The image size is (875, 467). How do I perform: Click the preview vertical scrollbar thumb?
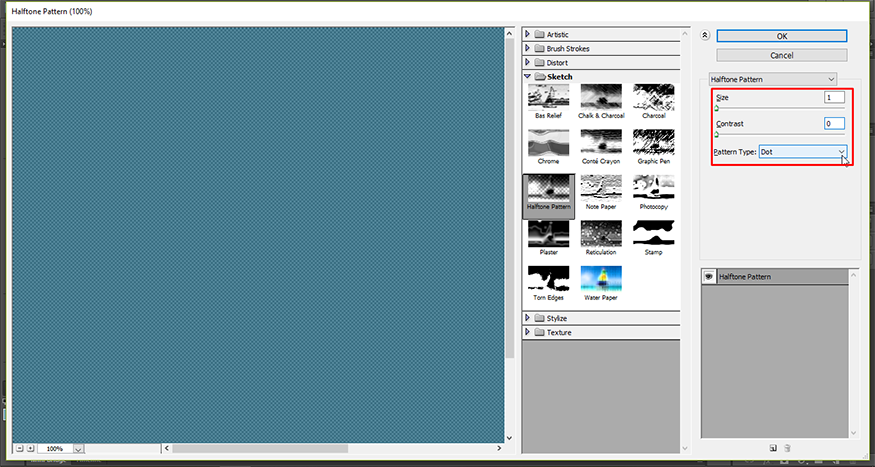[x=509, y=199]
